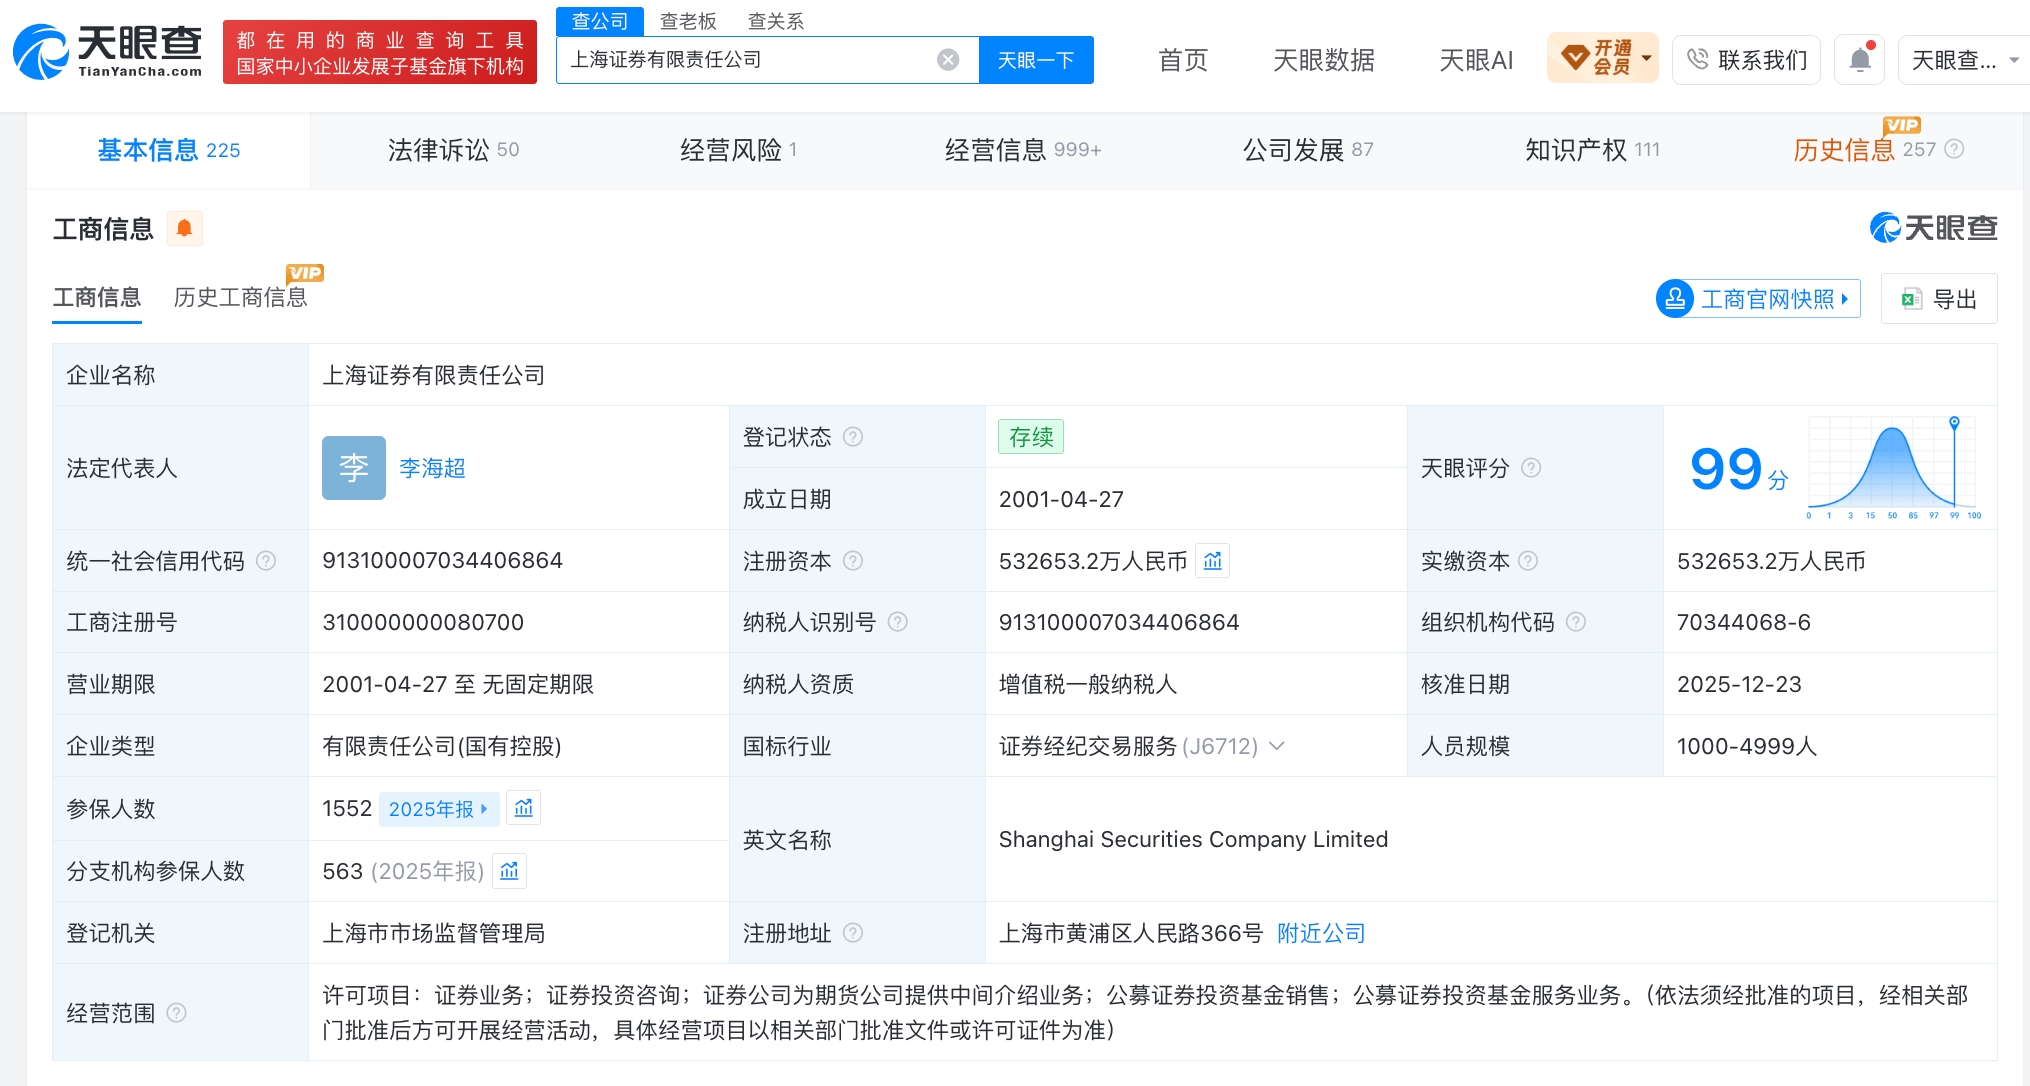Click help icon beside 历史信息 tab
The width and height of the screenshot is (2030, 1086).
coord(1955,149)
